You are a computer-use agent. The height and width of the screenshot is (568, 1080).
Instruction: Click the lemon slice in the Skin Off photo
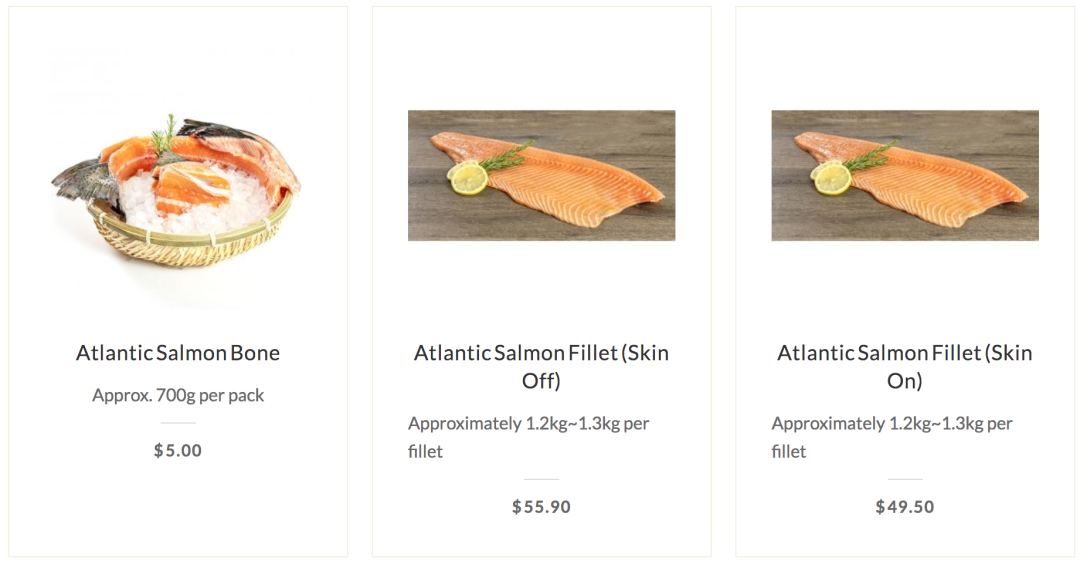point(468,178)
